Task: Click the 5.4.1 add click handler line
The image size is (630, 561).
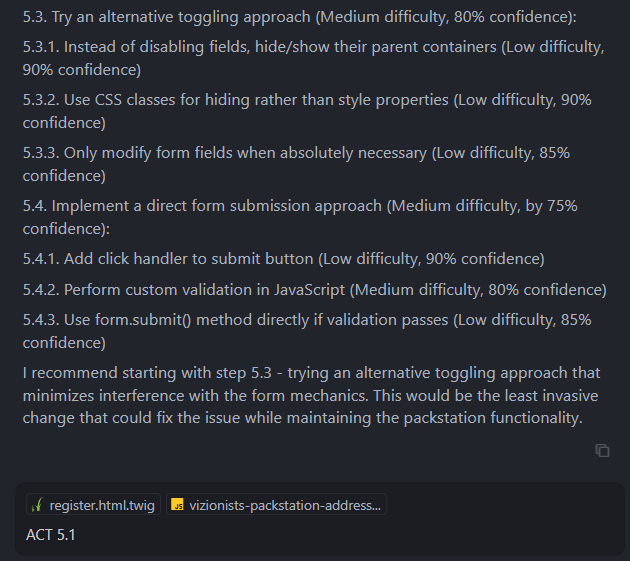Action: coord(284,259)
